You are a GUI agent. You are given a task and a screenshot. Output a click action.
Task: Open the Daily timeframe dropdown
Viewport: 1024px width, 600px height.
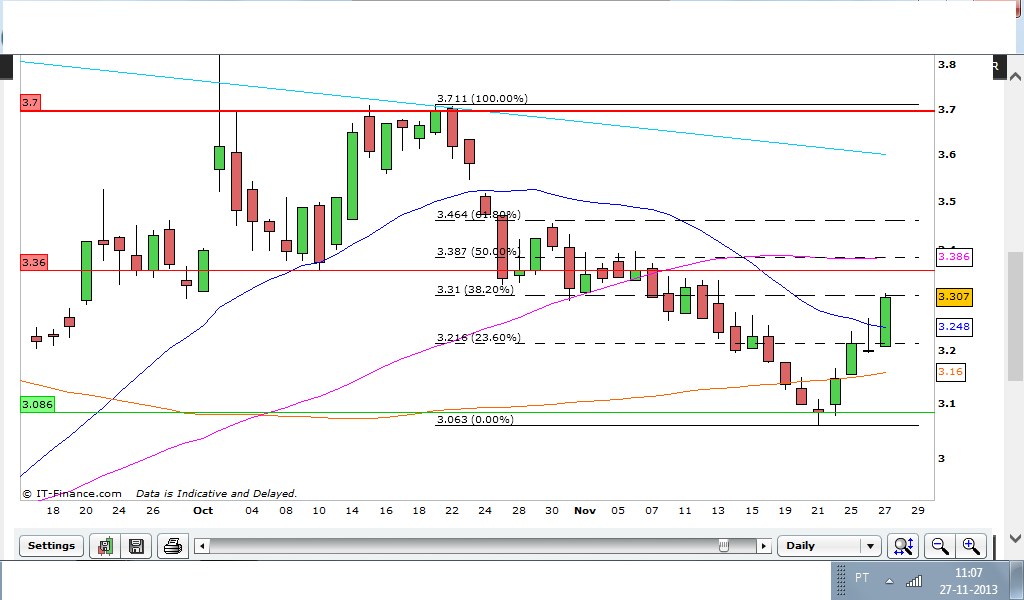829,546
